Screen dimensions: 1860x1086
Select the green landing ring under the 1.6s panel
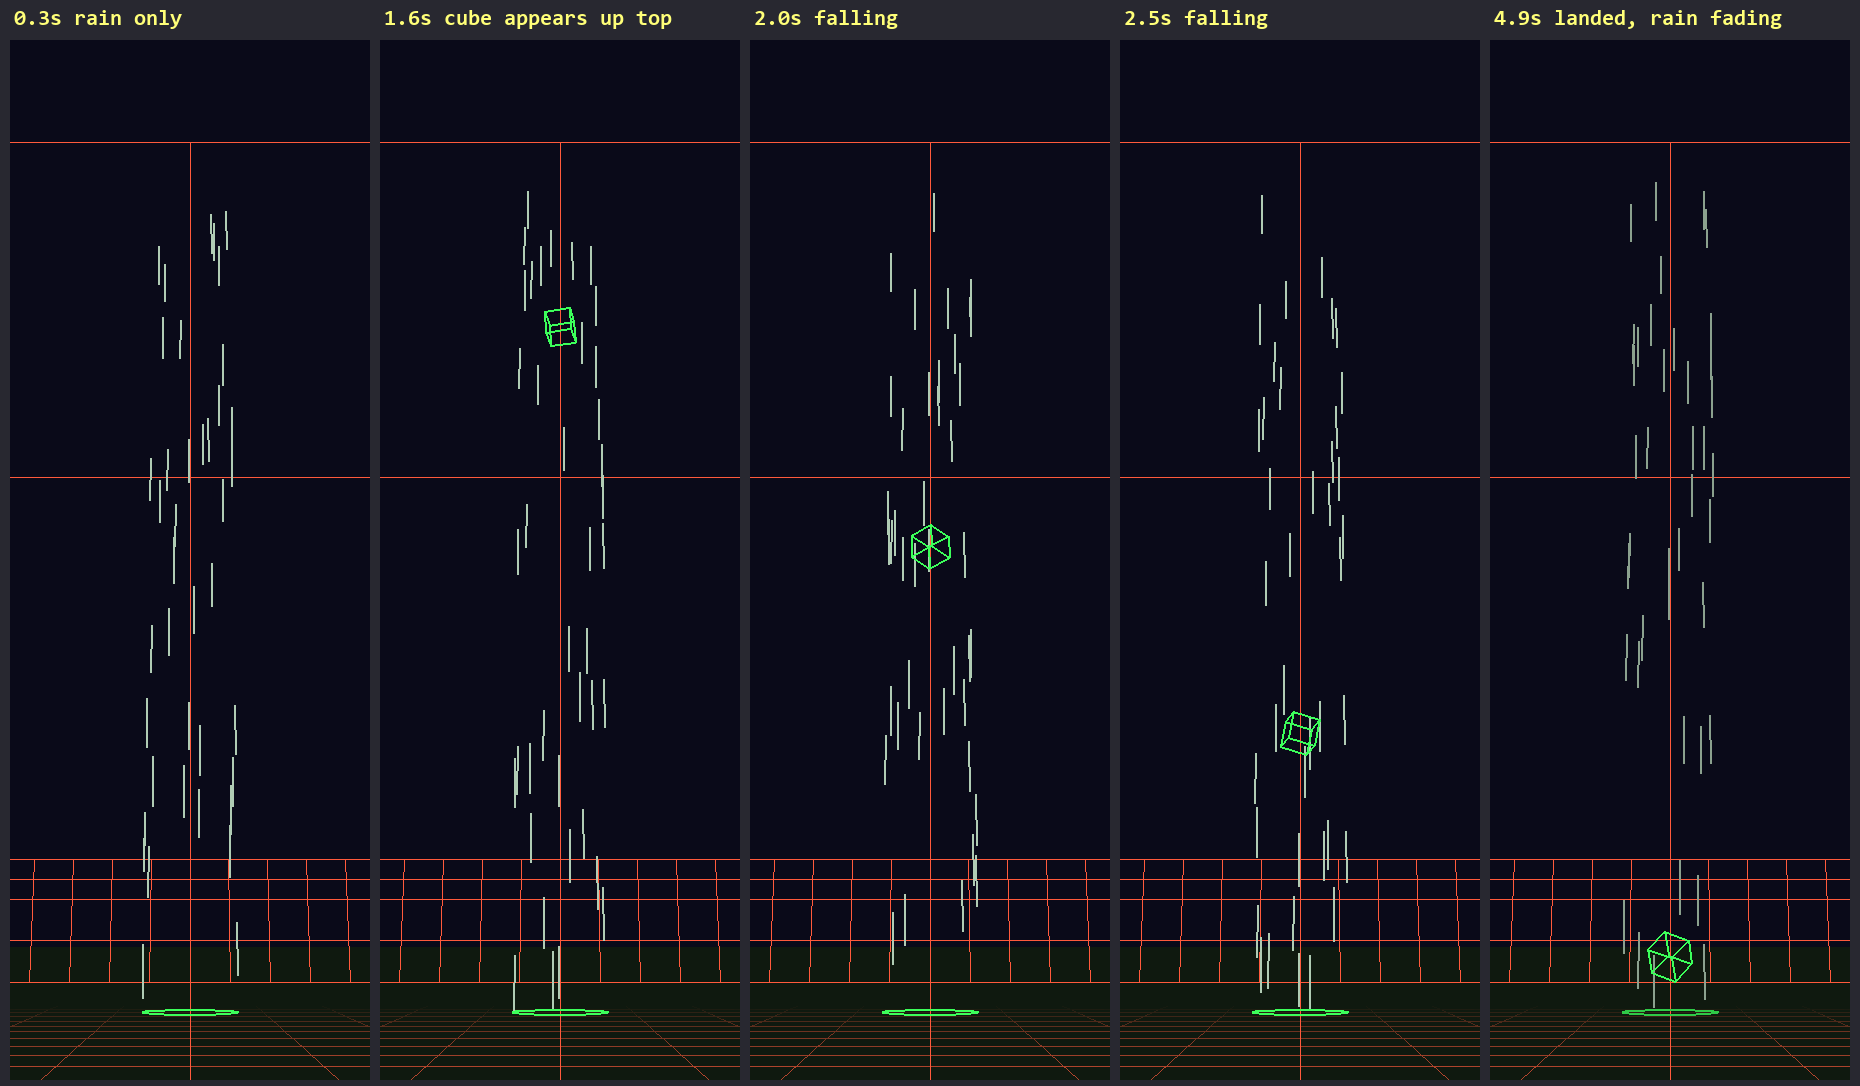560,1012
